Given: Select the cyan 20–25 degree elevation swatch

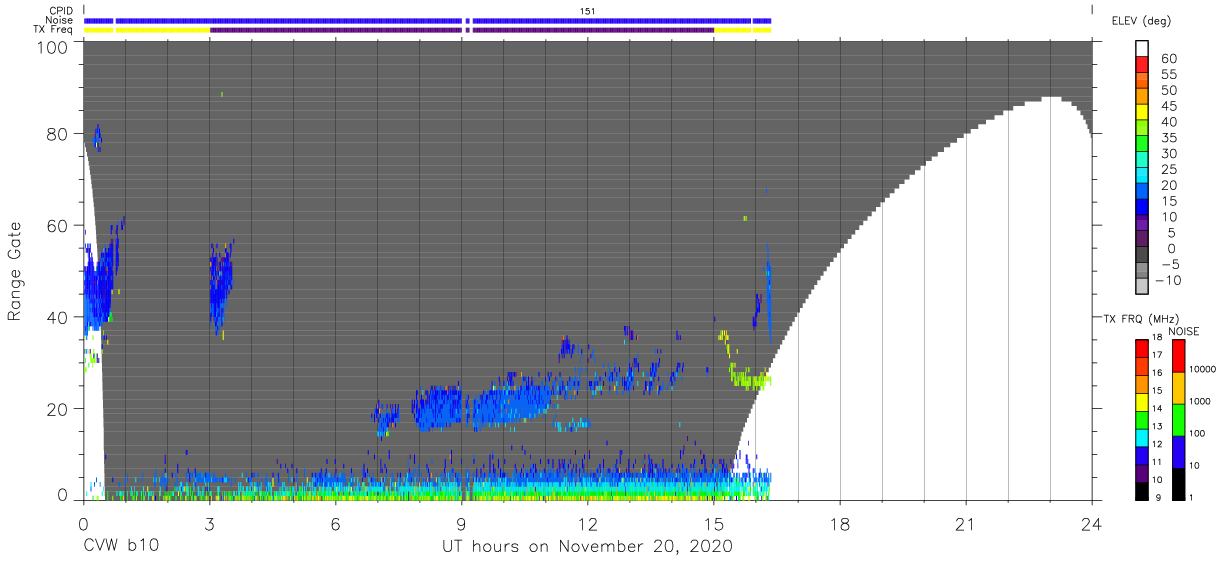Looking at the screenshot, I should point(1142,175).
